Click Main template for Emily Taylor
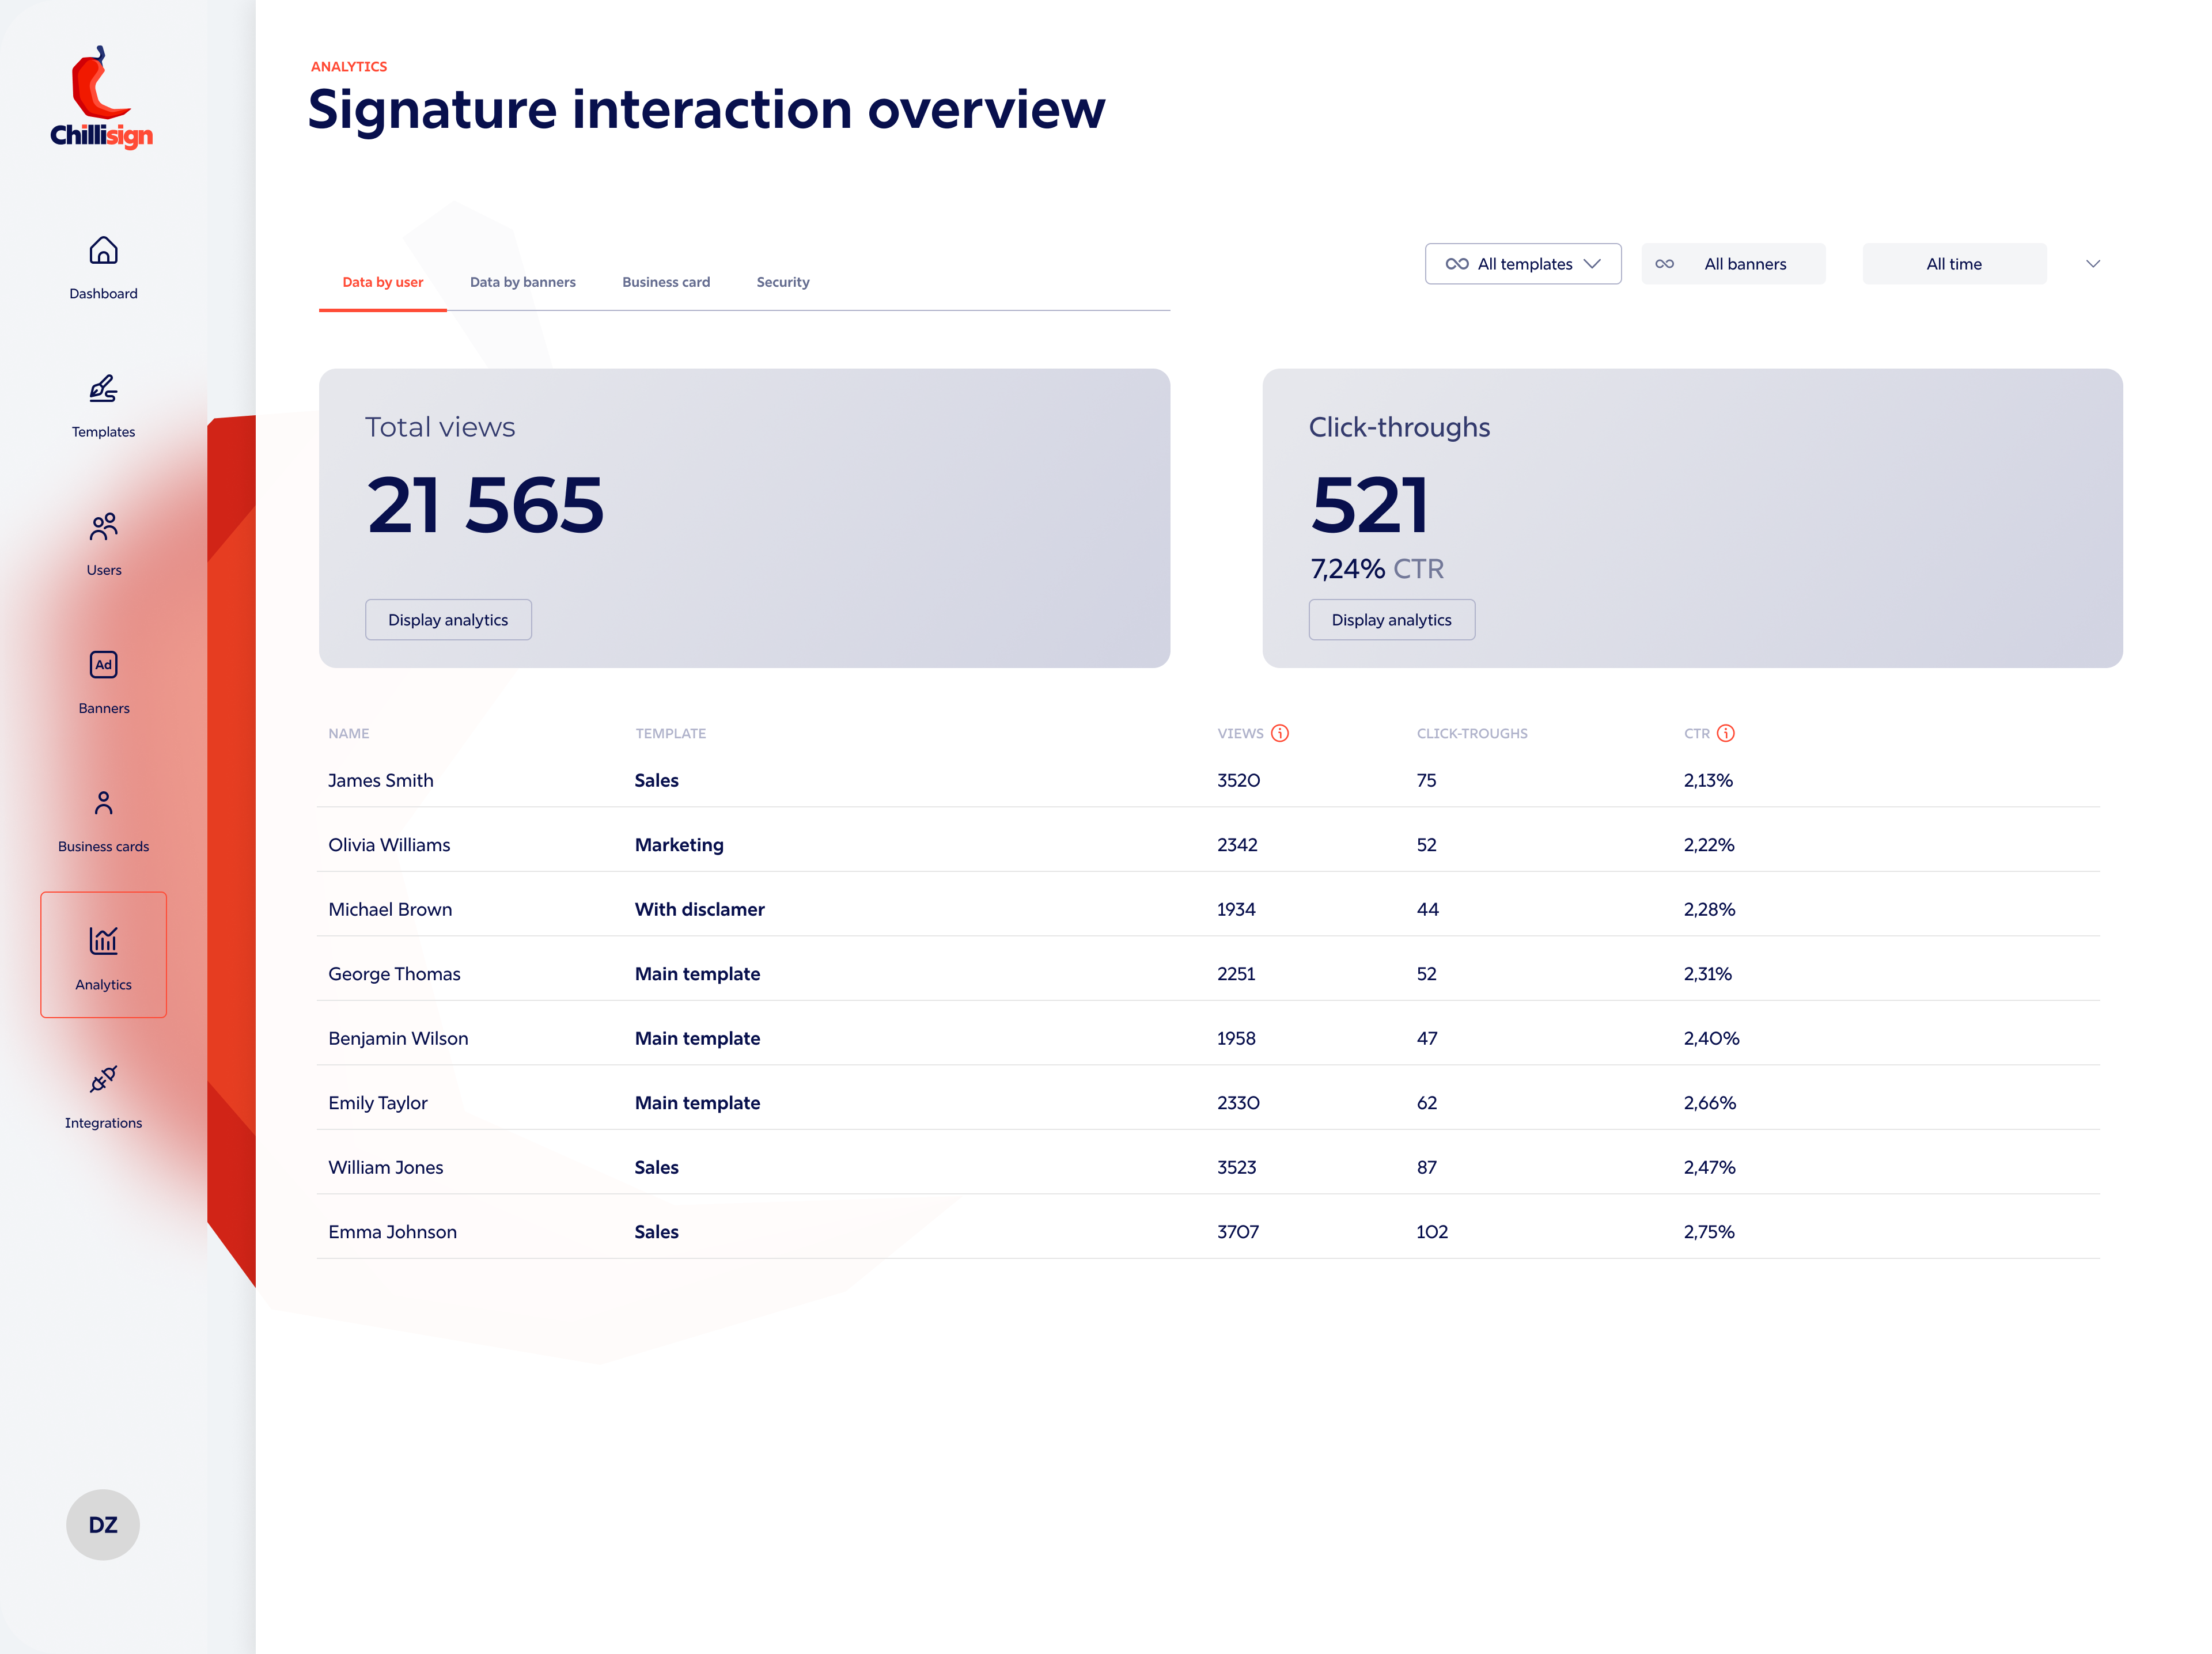 click(697, 1103)
